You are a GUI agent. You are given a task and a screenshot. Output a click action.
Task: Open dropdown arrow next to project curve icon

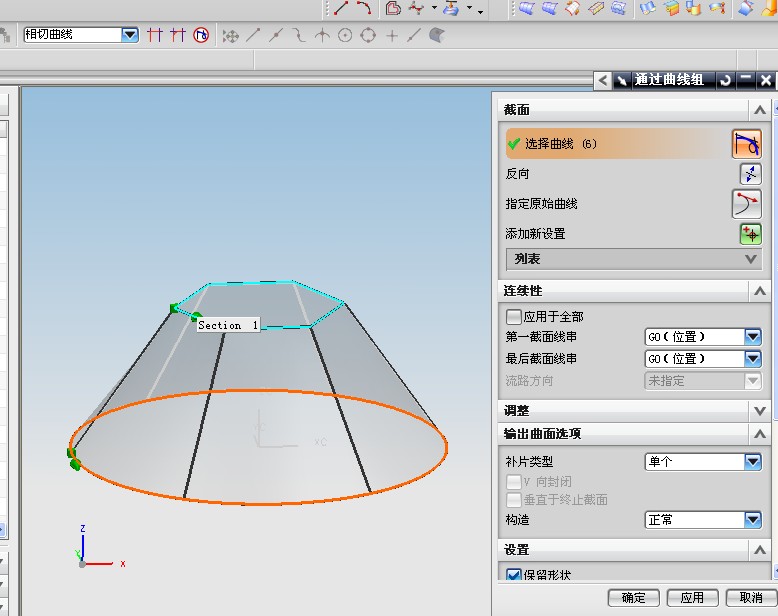[469, 7]
